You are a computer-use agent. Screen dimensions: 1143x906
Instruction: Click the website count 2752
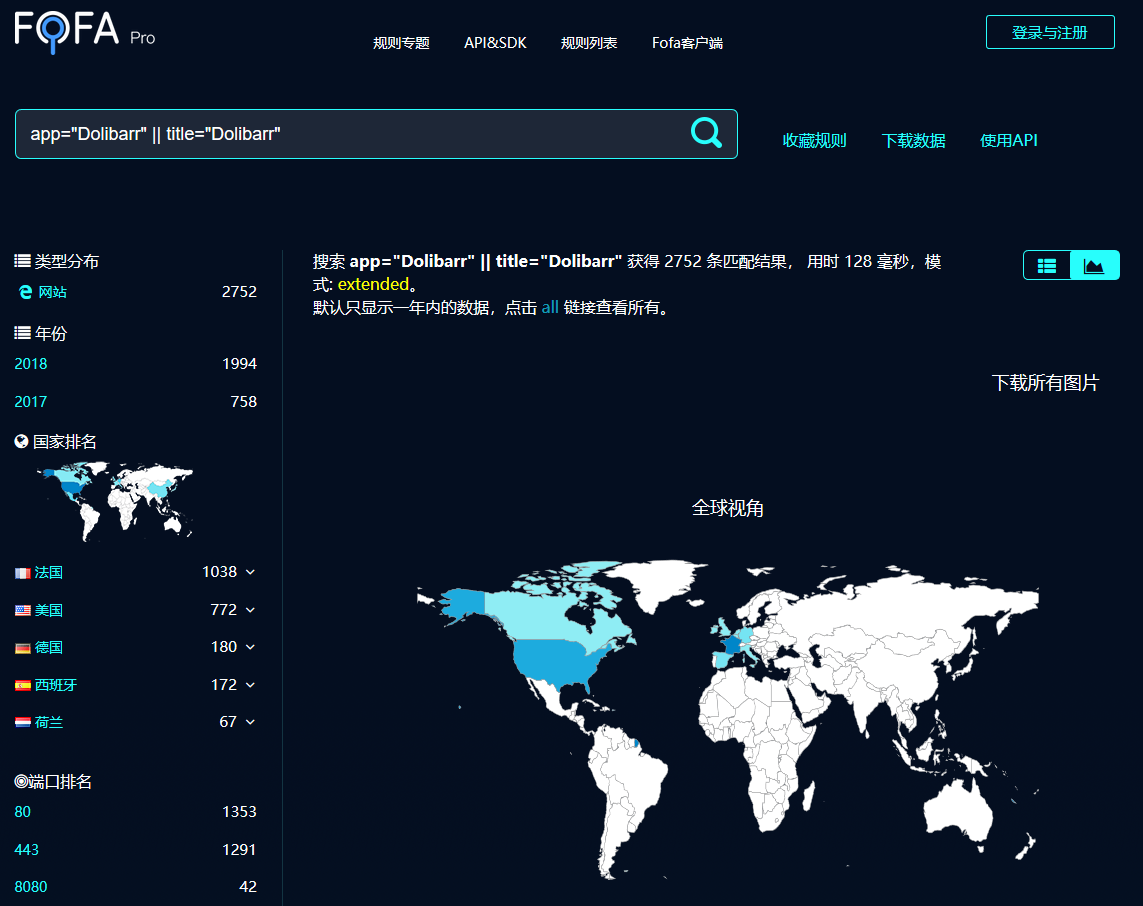239,292
